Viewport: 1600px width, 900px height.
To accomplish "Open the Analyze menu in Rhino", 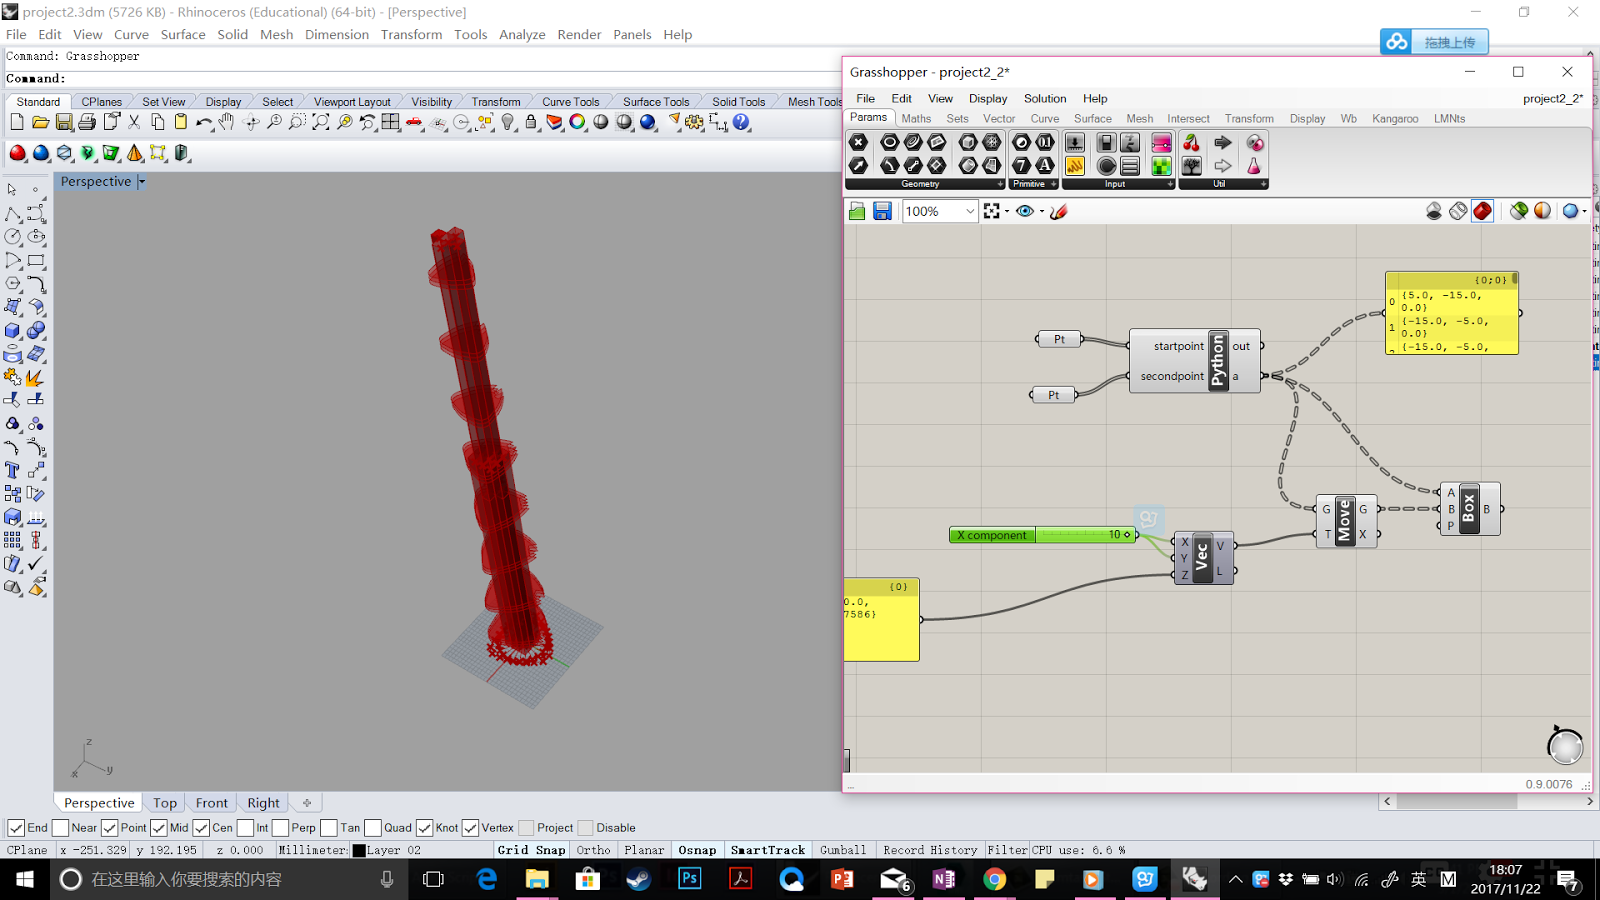I will (x=522, y=34).
